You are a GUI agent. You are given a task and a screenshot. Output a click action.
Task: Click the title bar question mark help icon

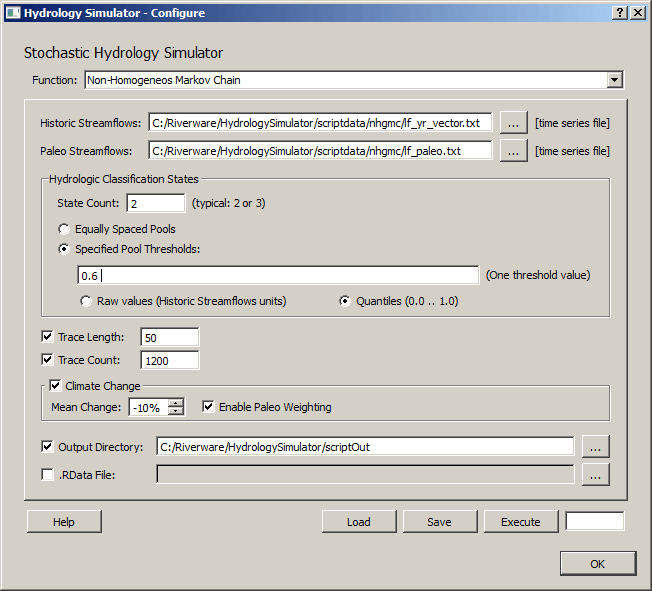620,13
